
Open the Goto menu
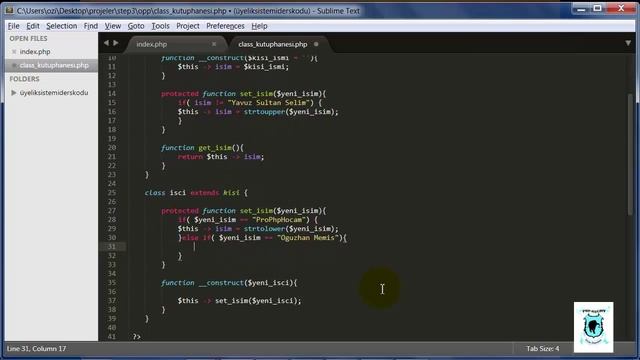[x=136, y=26]
